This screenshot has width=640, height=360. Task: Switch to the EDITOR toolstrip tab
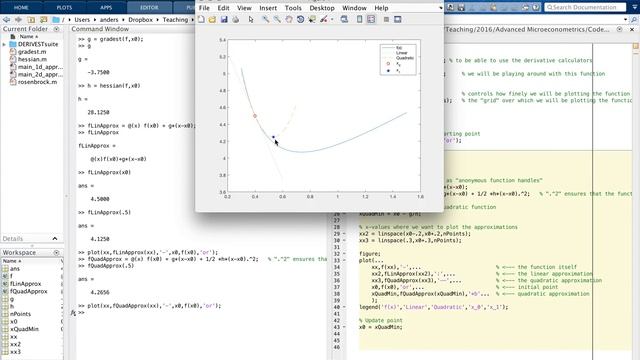coord(149,7)
